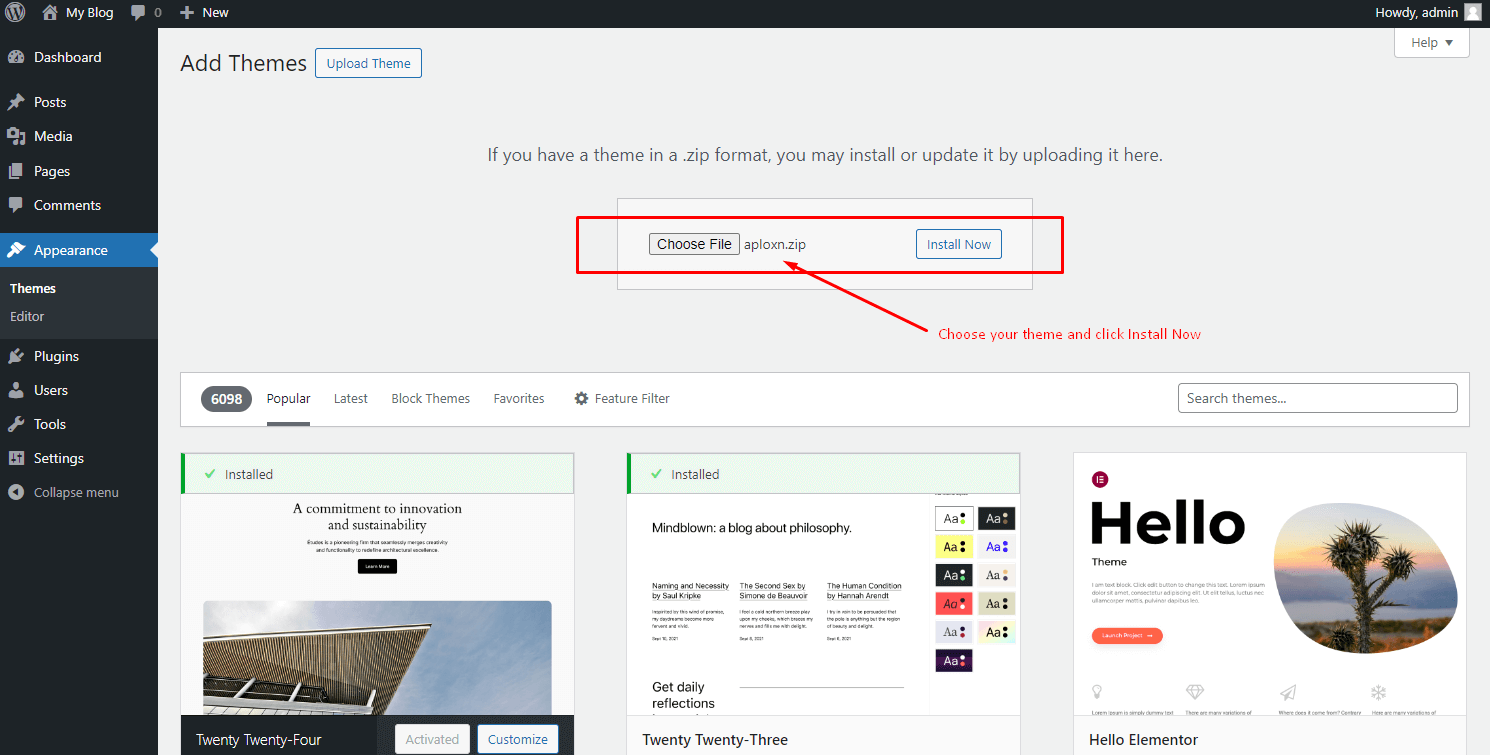Click the Search themes input field
The height and width of the screenshot is (755, 1490).
[1317, 398]
